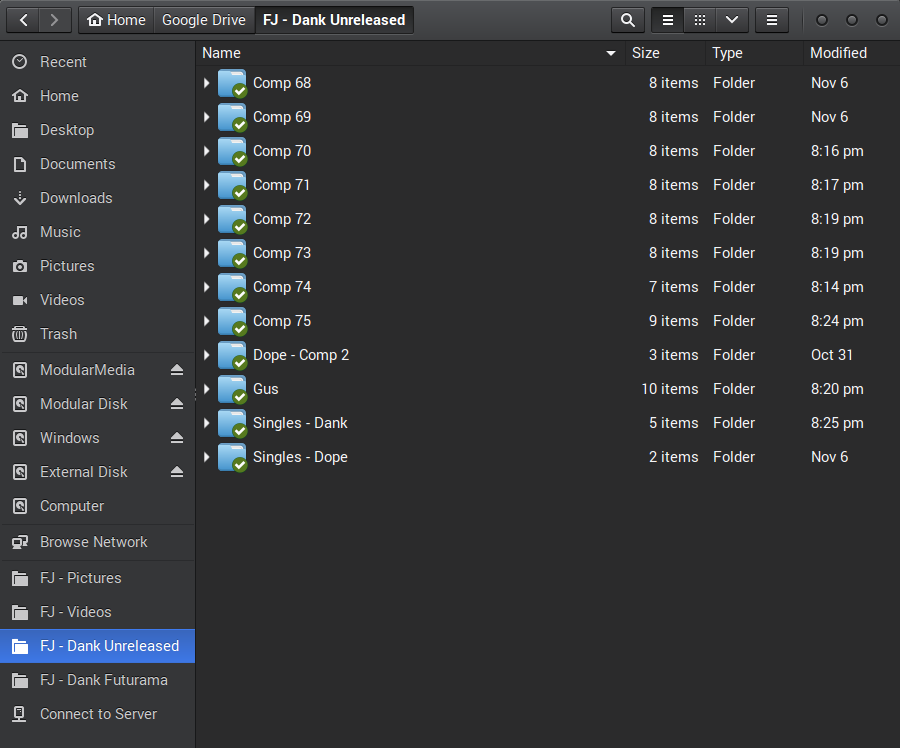Viewport: 900px width, 748px height.
Task: Sort files by the Modified column
Action: tap(838, 53)
